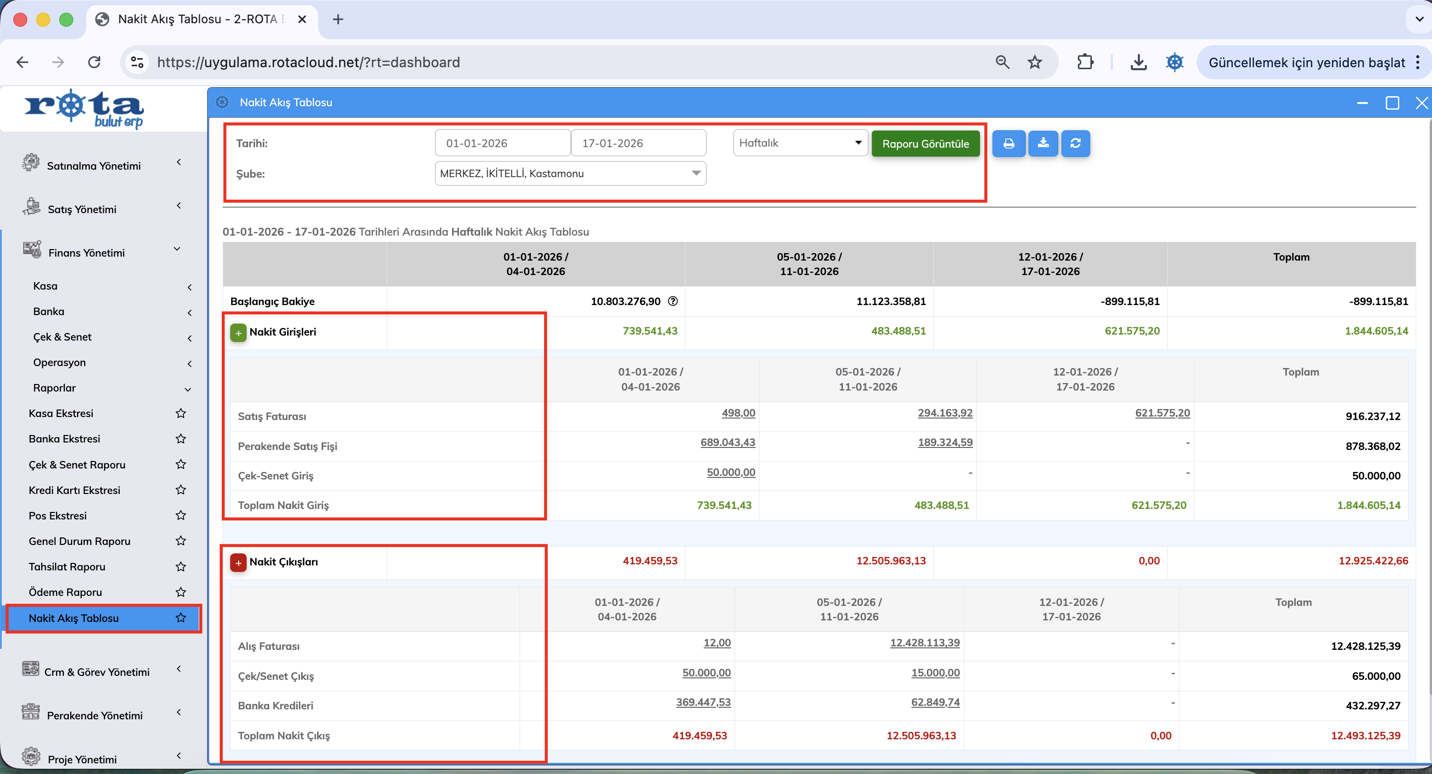
Task: Collapse the Nakit Çıkışları section
Action: point(238,562)
